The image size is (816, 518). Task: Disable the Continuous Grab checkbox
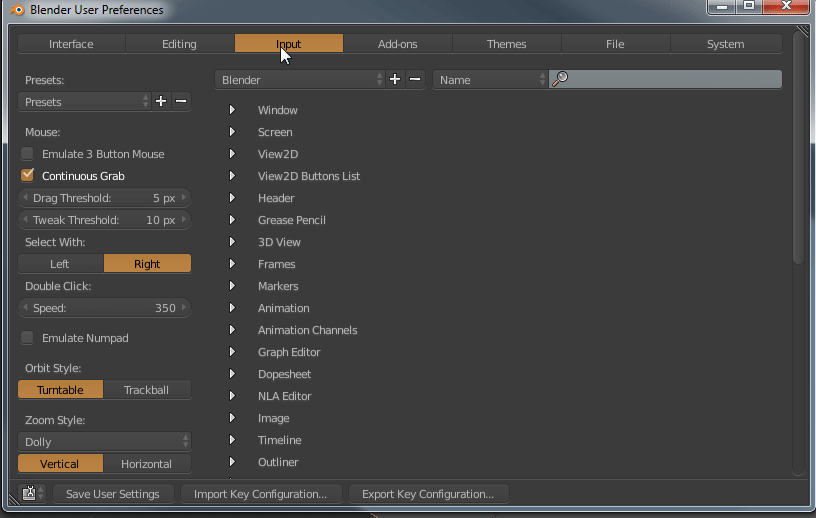[28, 176]
